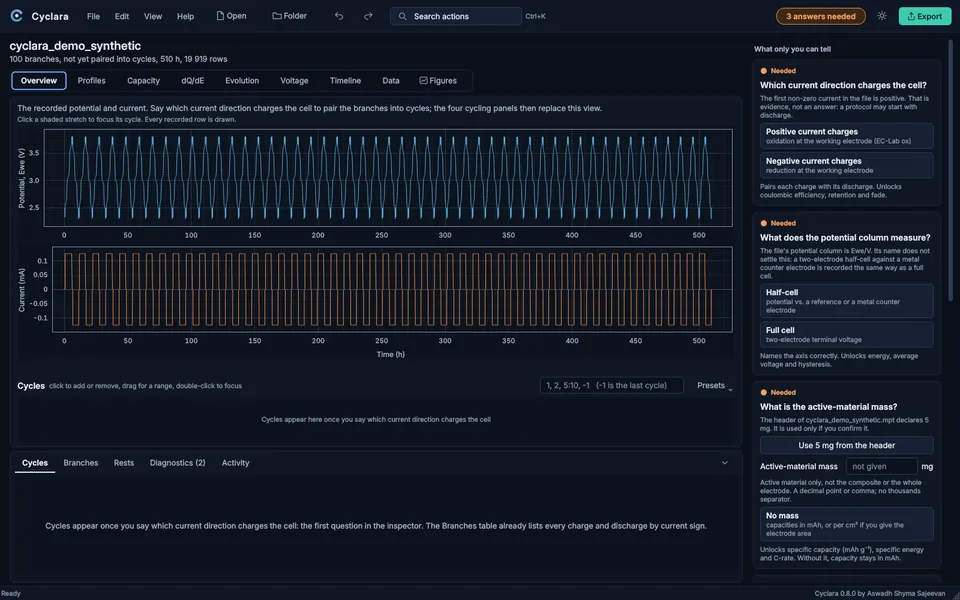
Task: Click the 'What is the active-material mass?' heading
Action: (828, 407)
